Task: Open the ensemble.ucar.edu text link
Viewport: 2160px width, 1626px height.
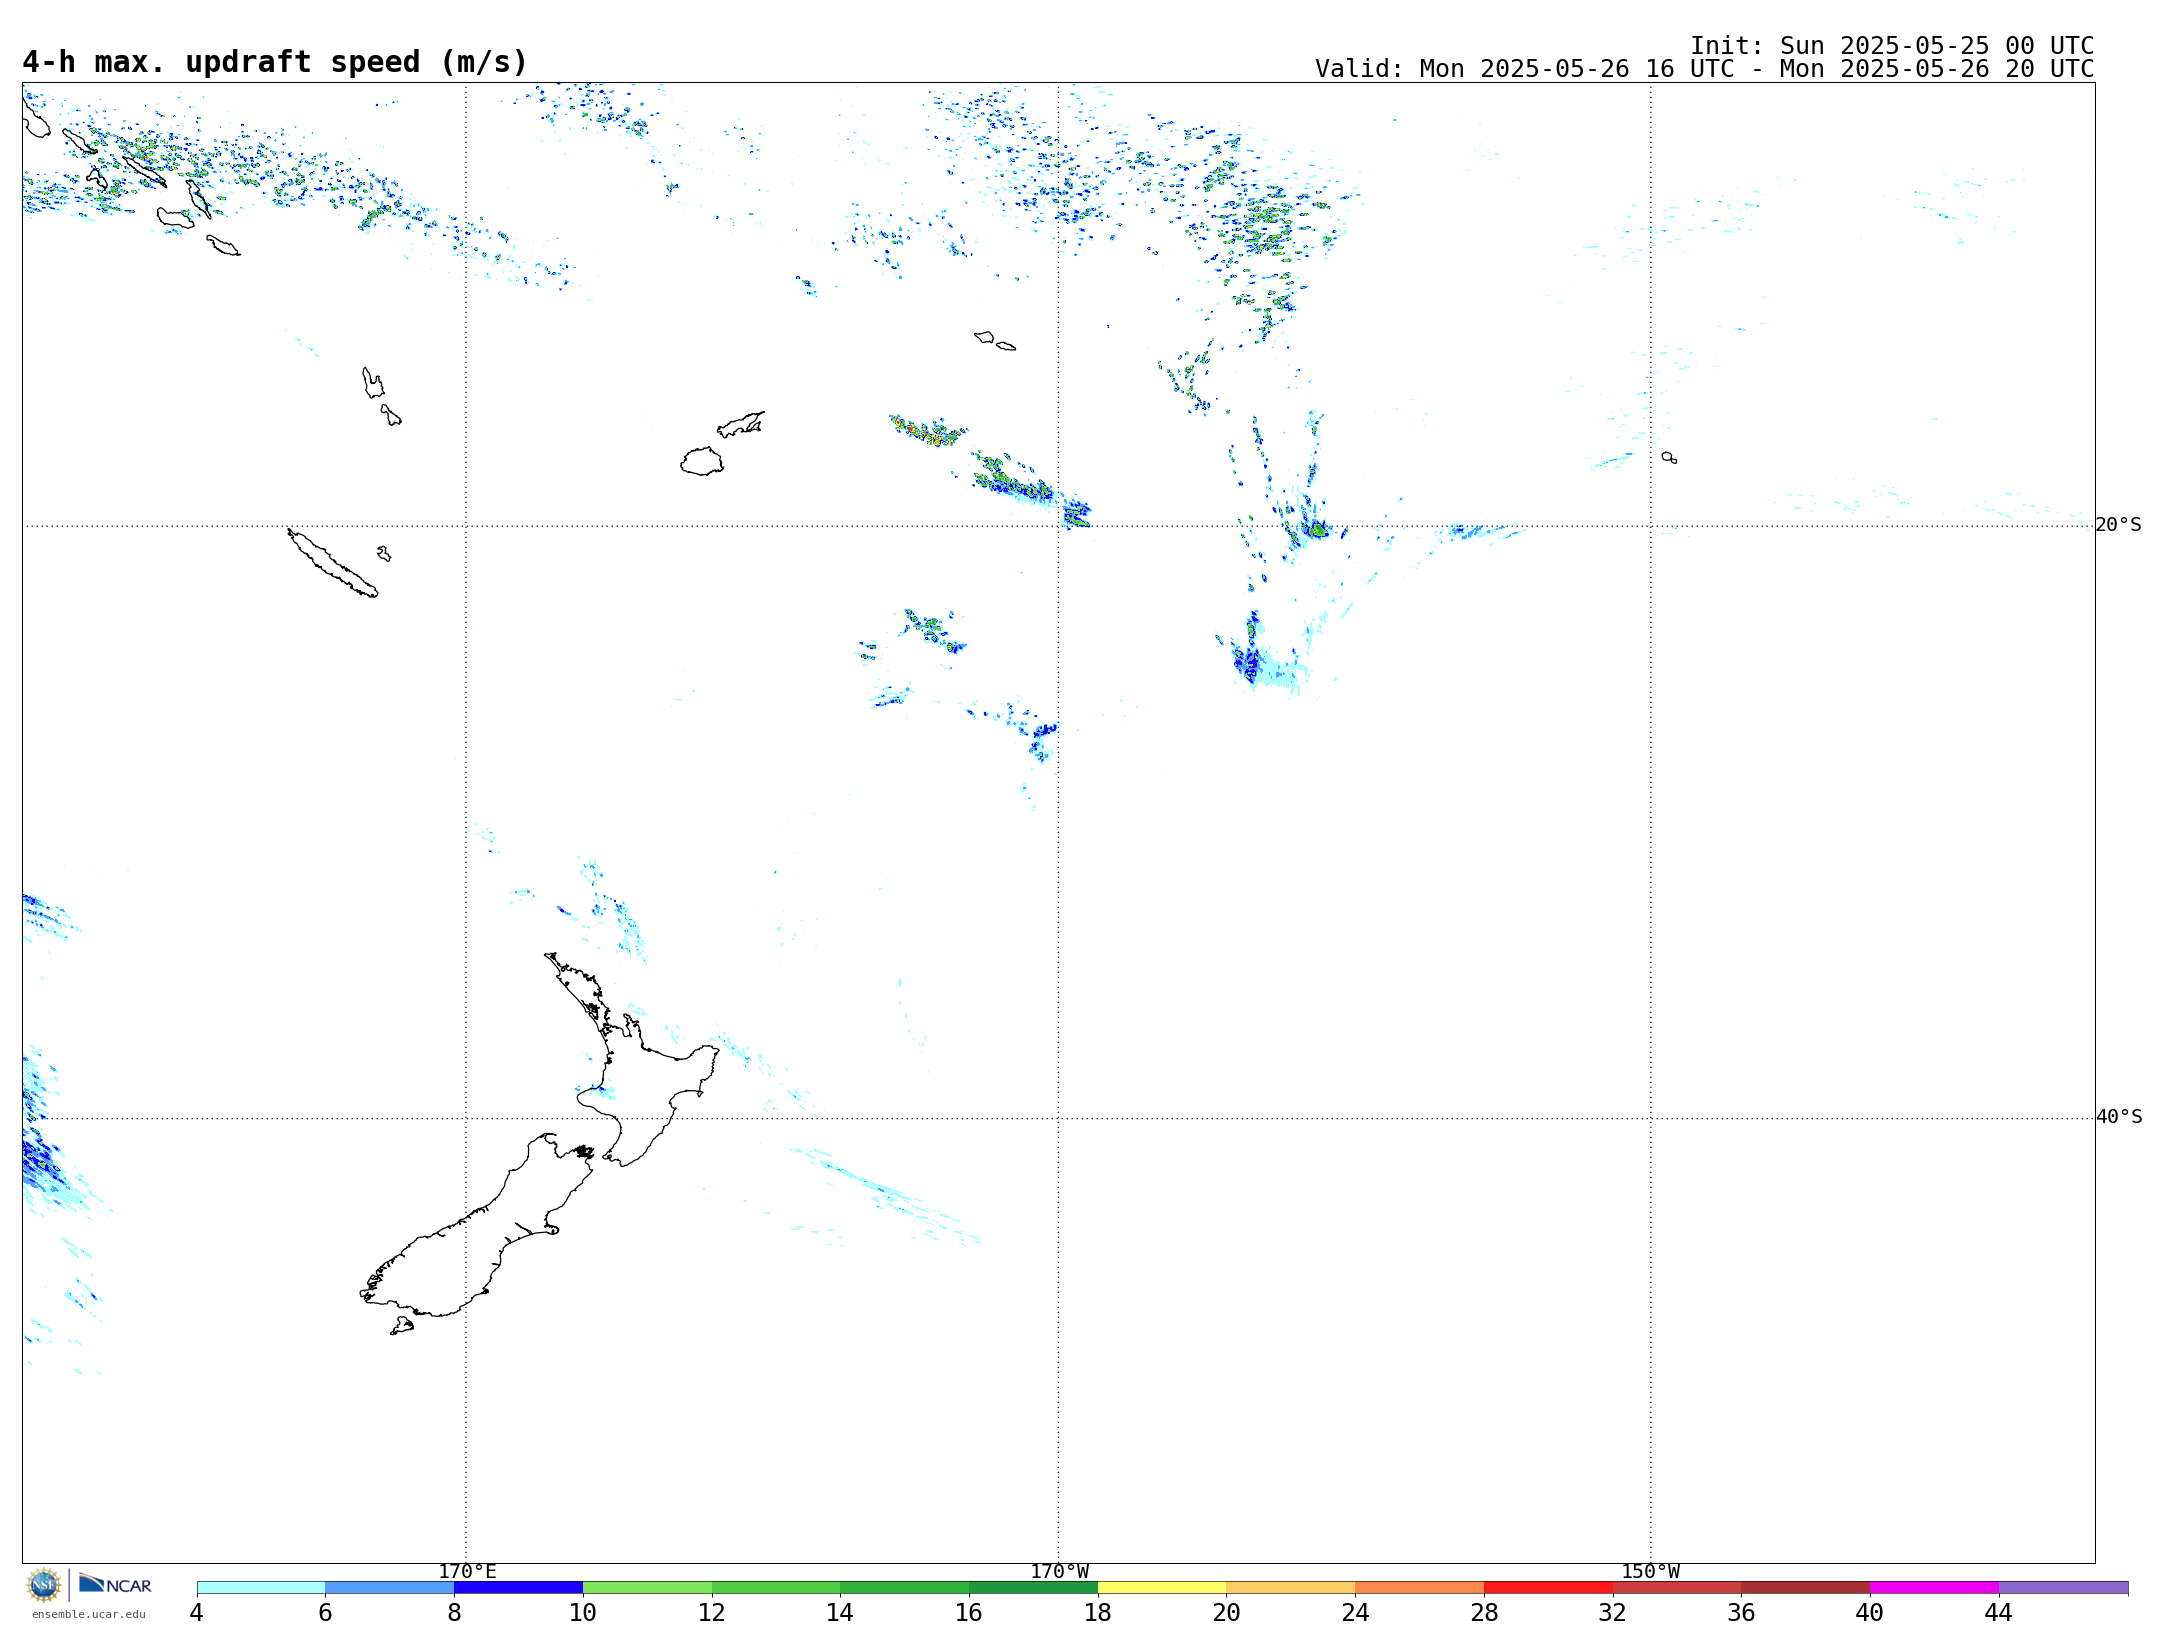Action: [x=88, y=1614]
